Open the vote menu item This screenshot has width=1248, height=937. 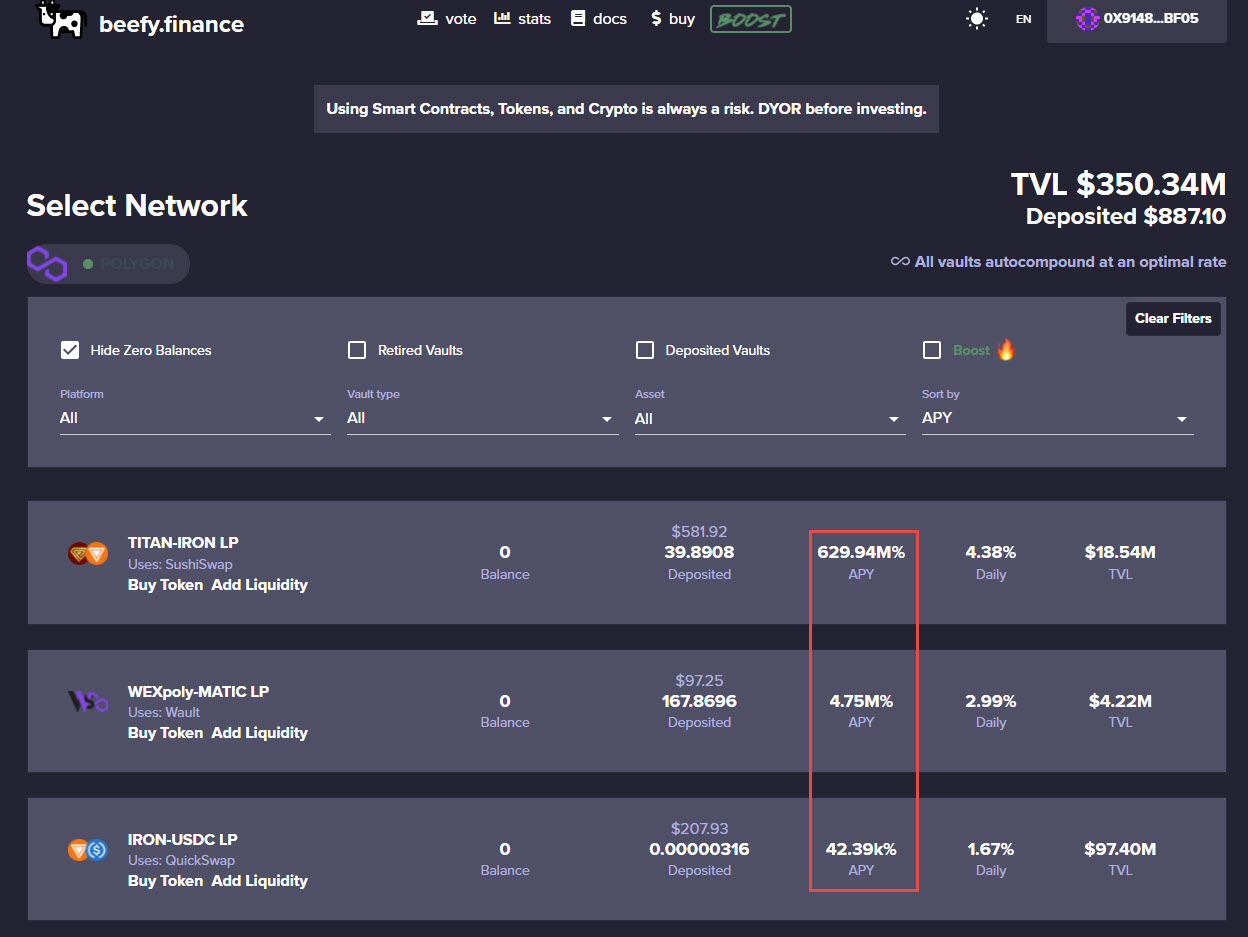click(x=447, y=18)
